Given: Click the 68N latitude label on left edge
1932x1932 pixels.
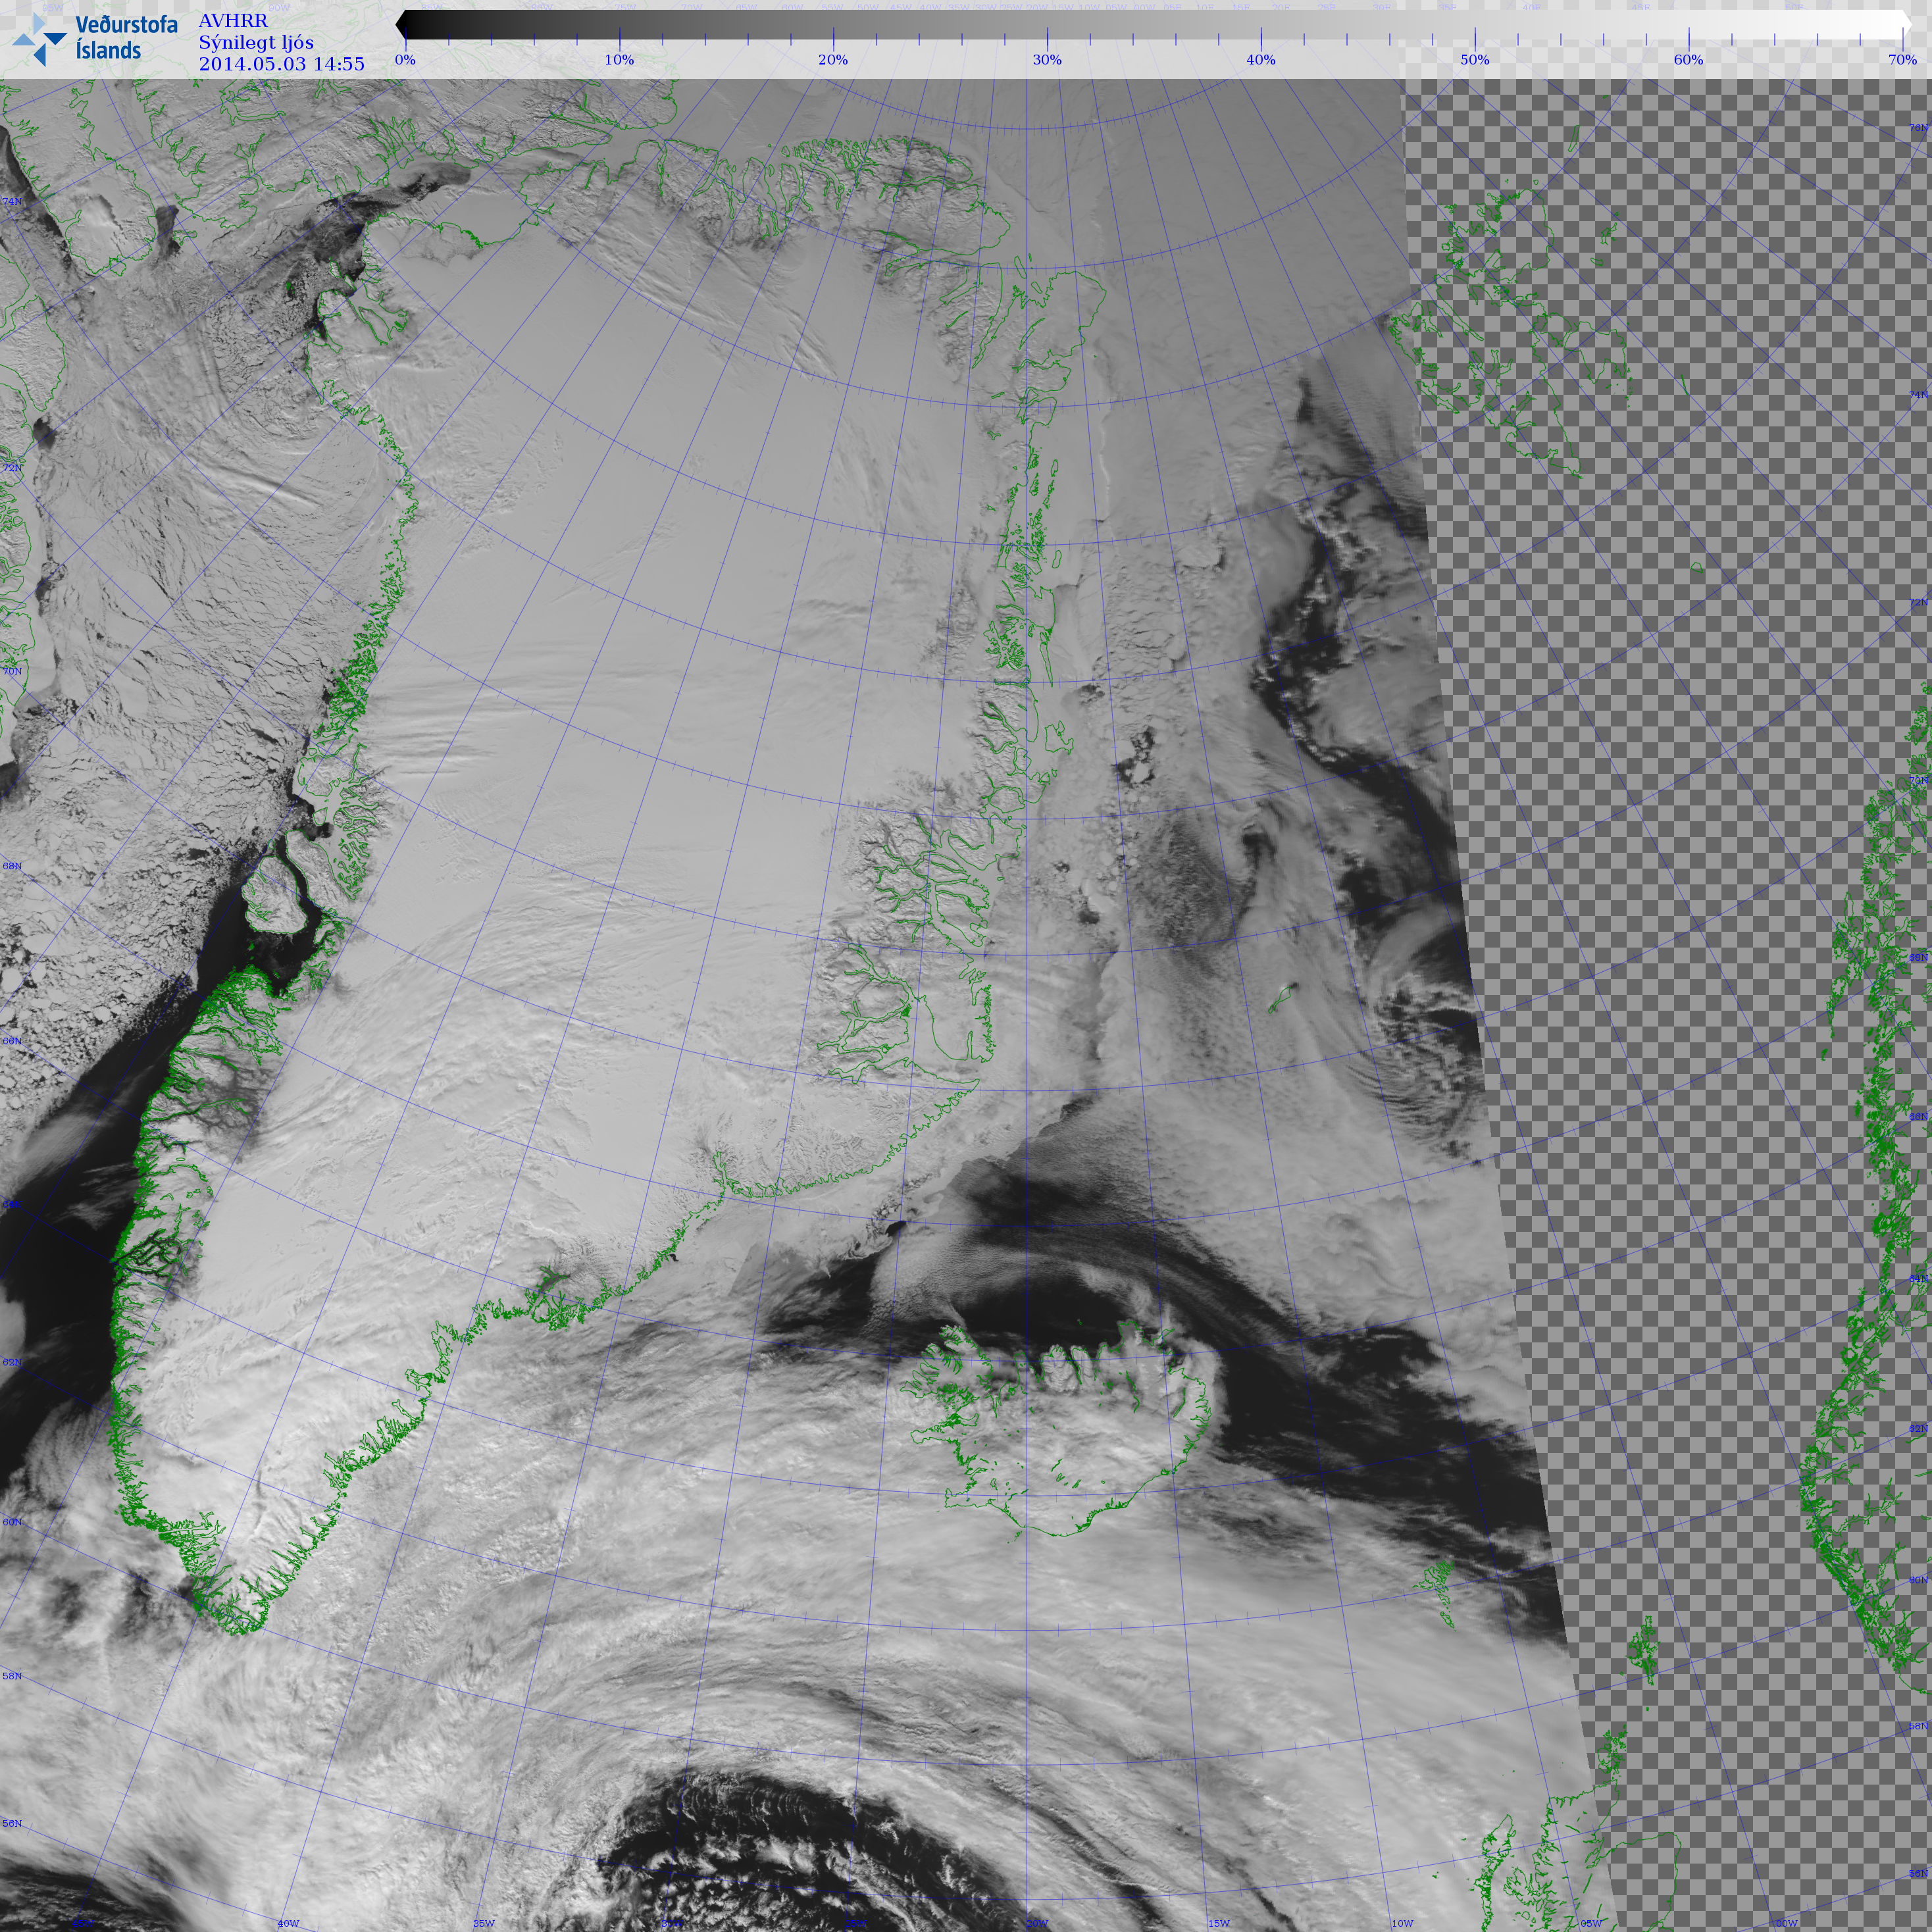Looking at the screenshot, I should click(x=12, y=866).
